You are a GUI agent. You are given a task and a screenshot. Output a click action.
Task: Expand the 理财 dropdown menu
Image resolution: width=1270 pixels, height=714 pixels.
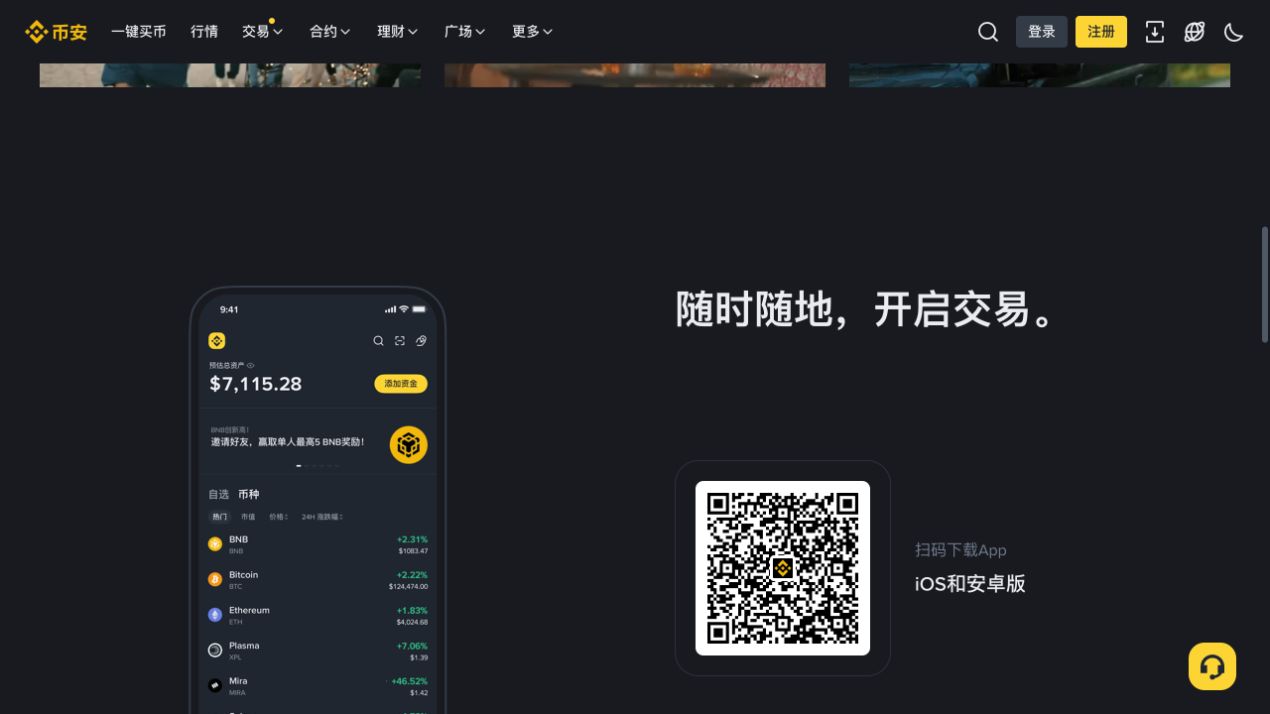[x=397, y=32]
